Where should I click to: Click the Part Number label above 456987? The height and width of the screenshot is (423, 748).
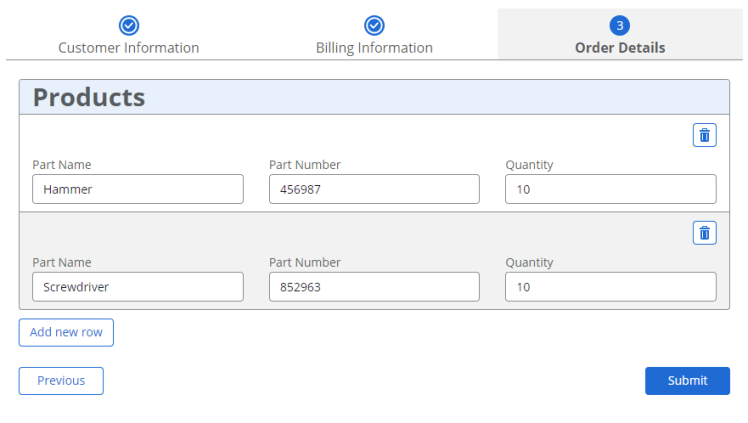tap(305, 165)
